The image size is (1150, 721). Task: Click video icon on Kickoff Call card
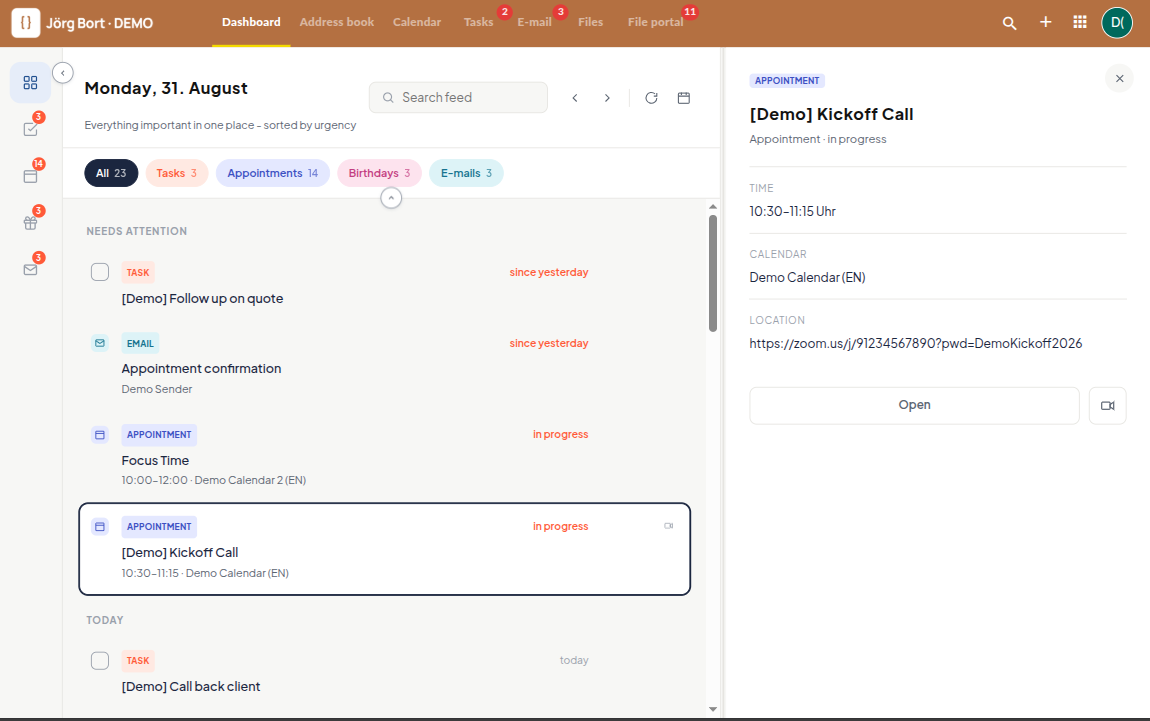tap(669, 526)
